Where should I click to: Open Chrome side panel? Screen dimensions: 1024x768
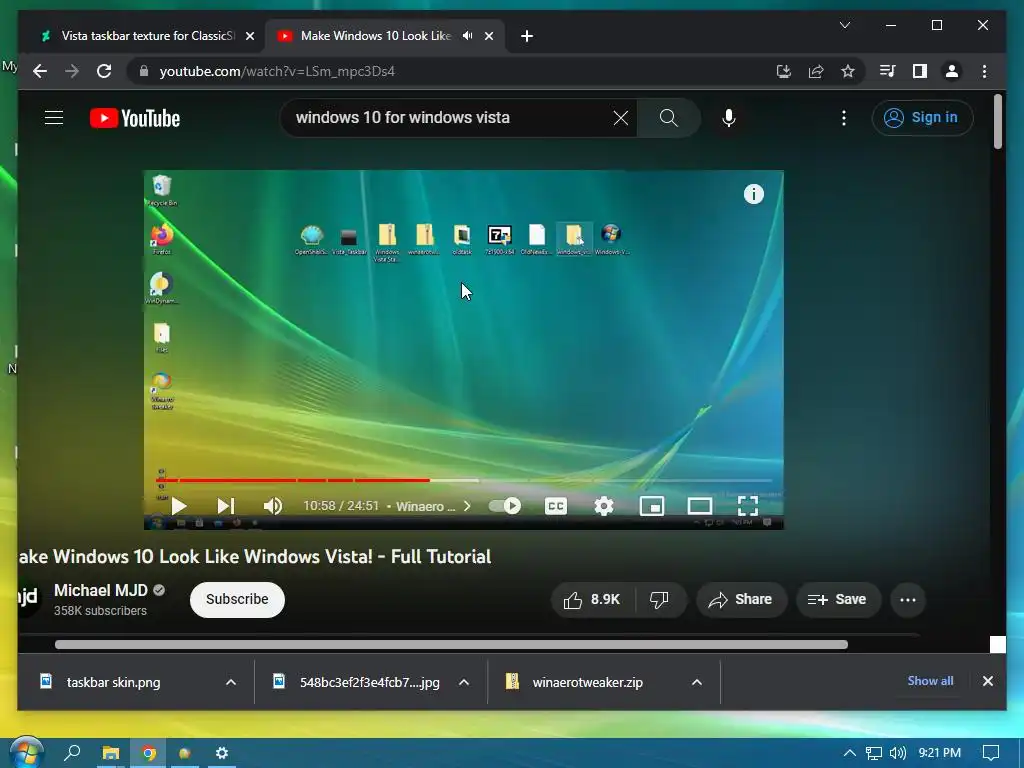click(920, 71)
